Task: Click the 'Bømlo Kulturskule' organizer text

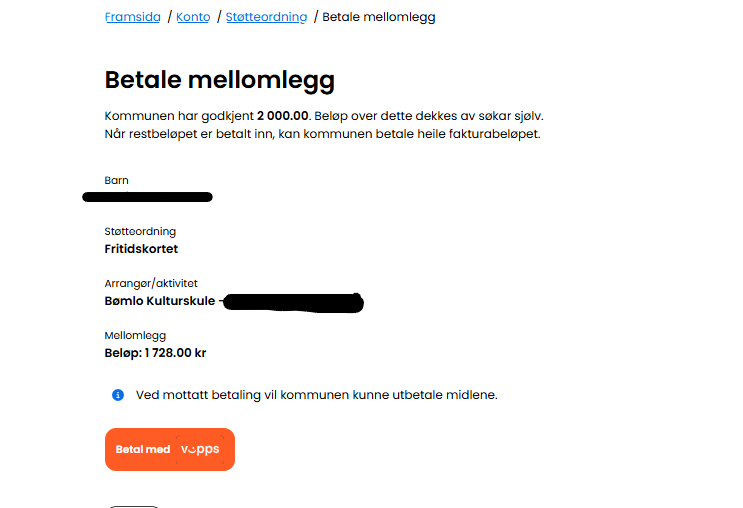Action: point(159,300)
